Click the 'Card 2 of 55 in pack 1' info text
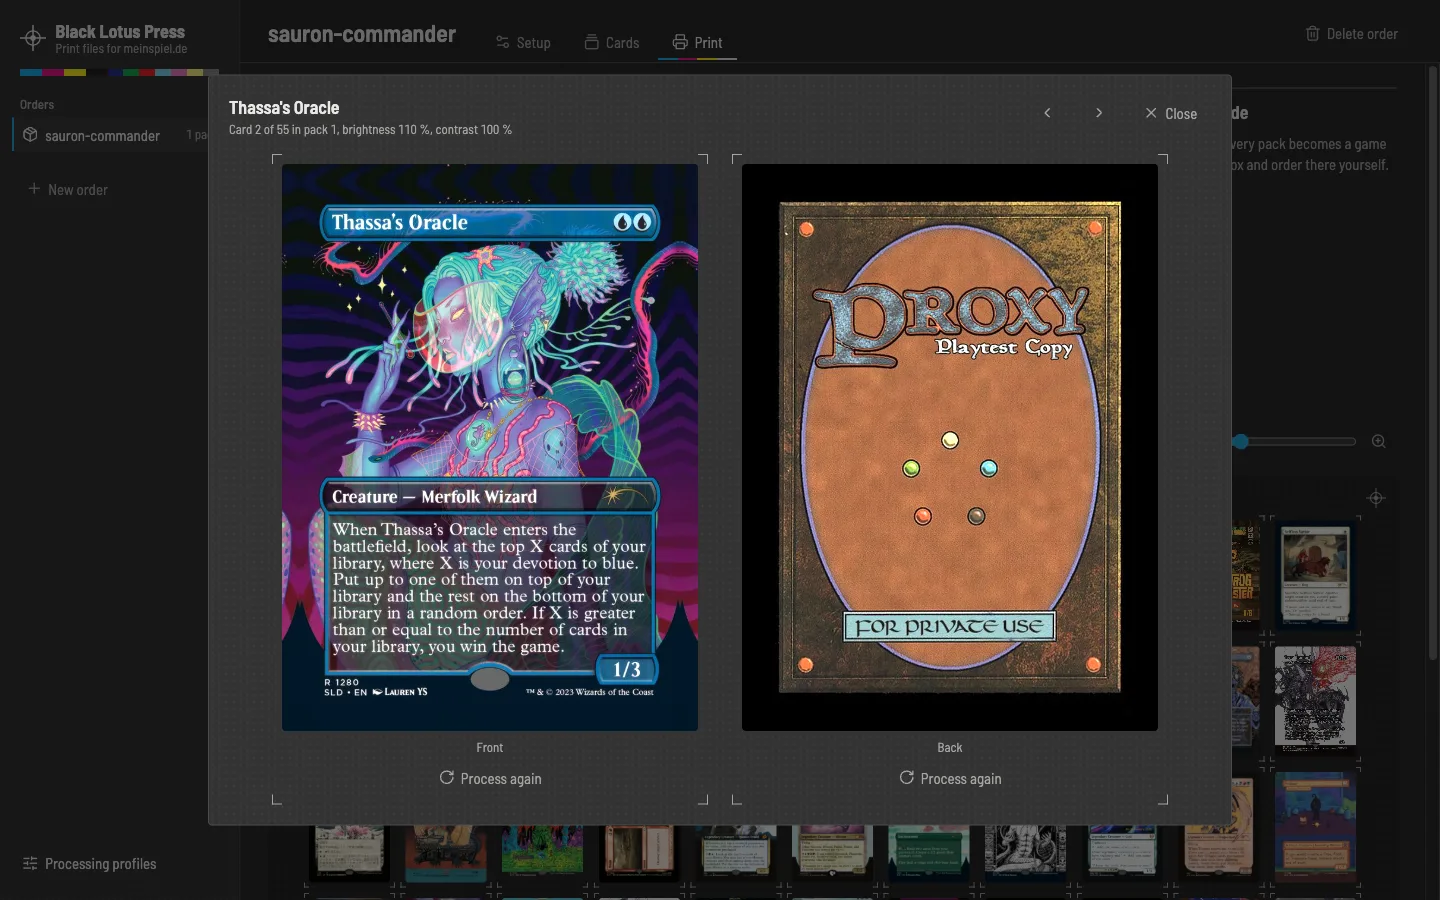 tap(370, 130)
